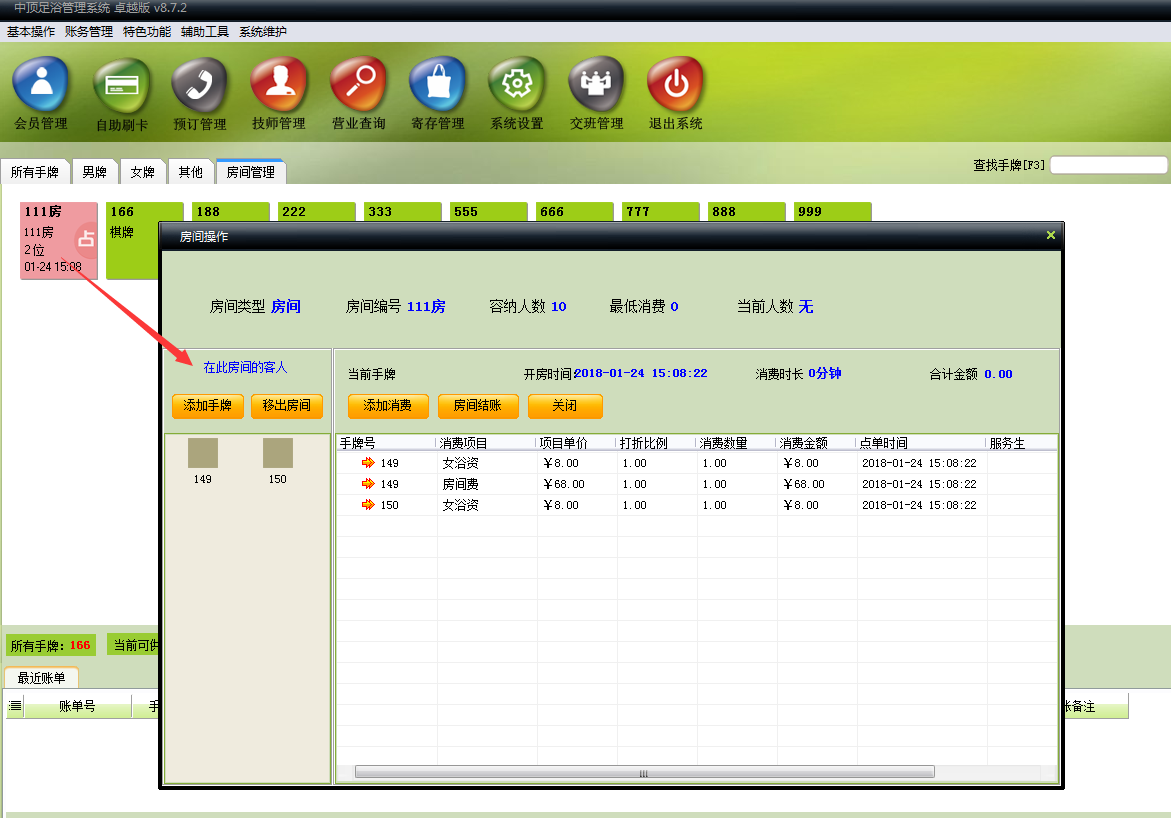
Task: Select room 666 card
Action: tap(574, 211)
